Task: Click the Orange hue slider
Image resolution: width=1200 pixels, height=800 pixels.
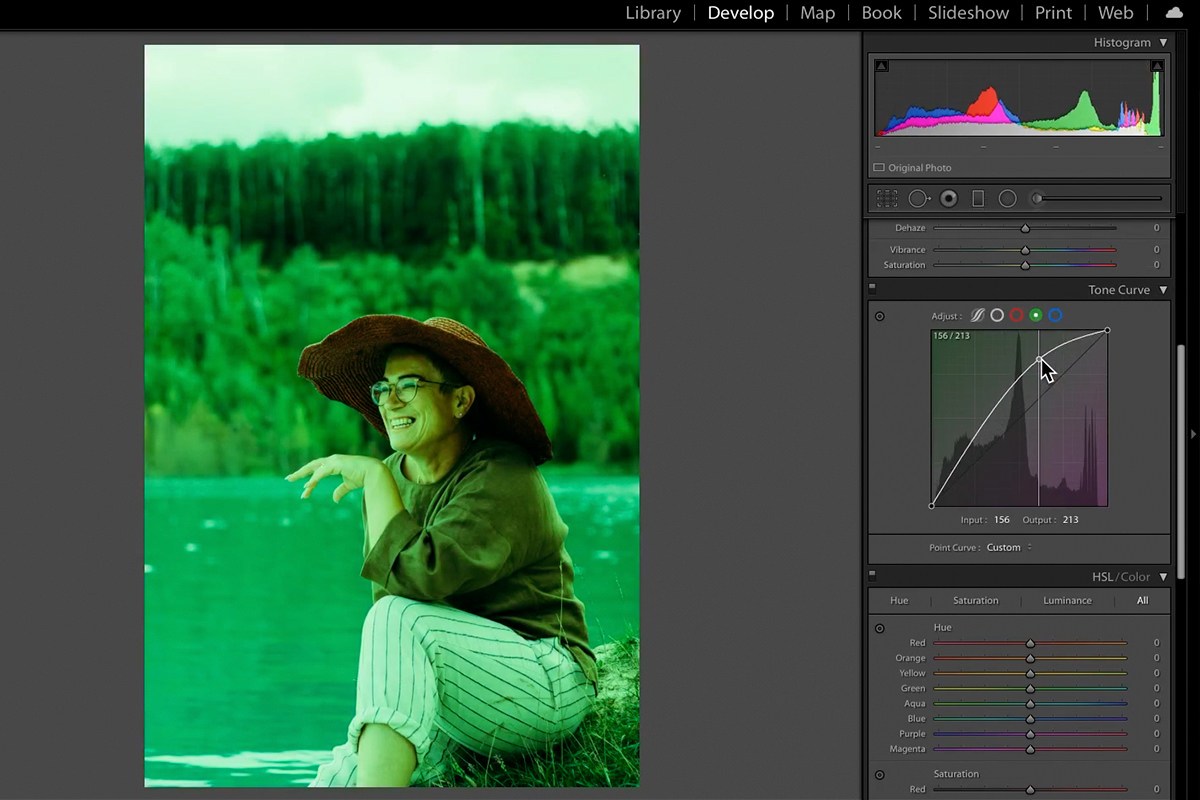Action: pos(1030,658)
